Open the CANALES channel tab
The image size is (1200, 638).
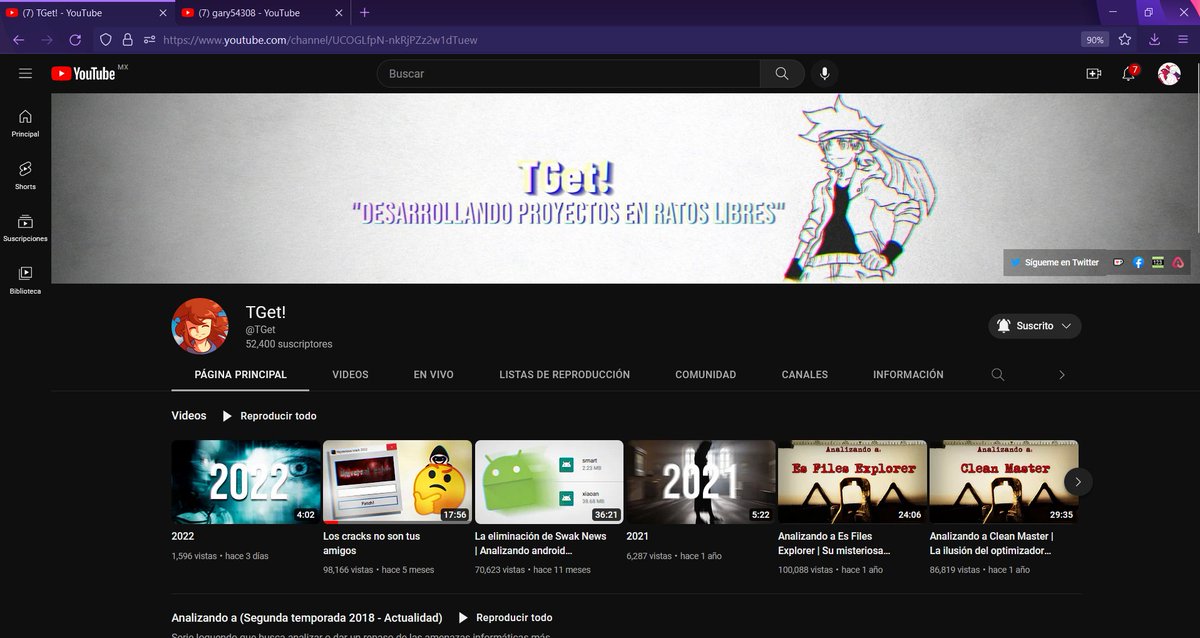[x=805, y=375]
